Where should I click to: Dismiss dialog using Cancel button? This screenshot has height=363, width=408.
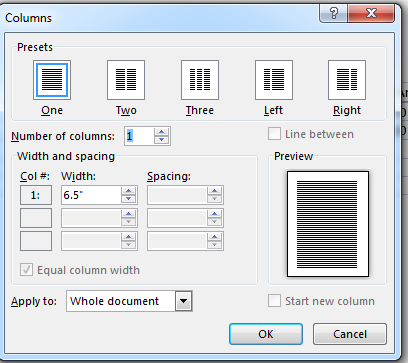pos(350,334)
